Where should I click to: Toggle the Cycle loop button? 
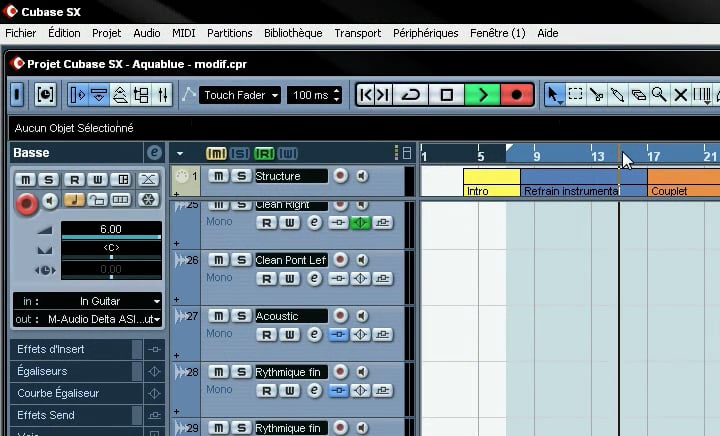click(x=411, y=95)
